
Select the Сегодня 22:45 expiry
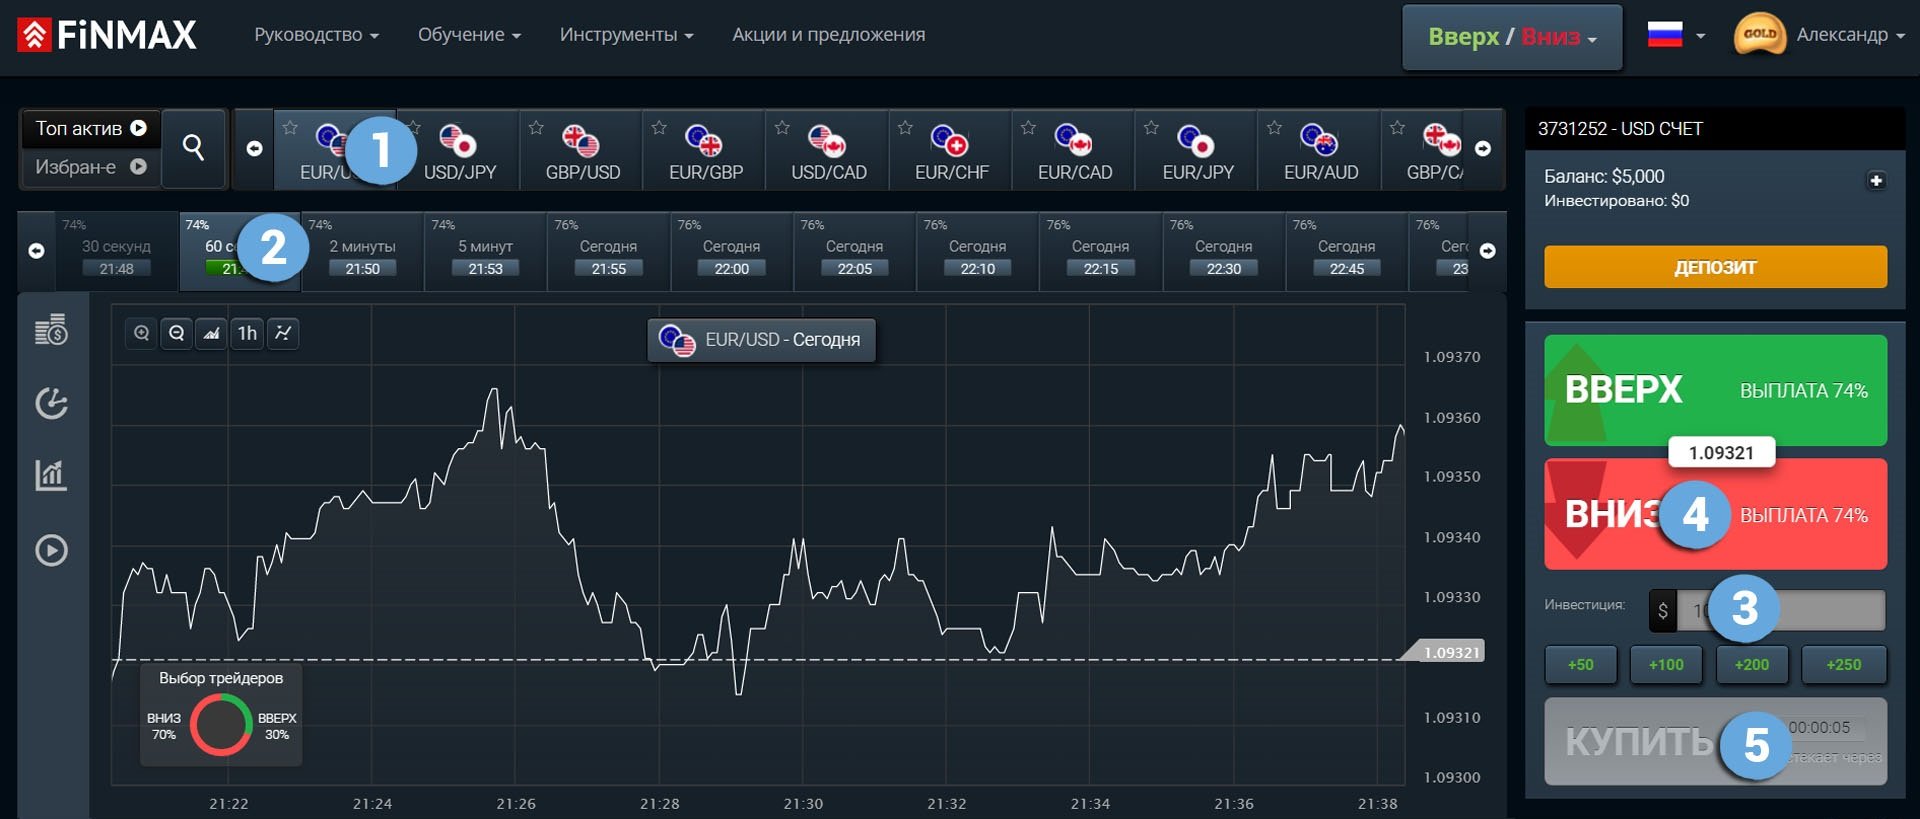coord(1346,251)
